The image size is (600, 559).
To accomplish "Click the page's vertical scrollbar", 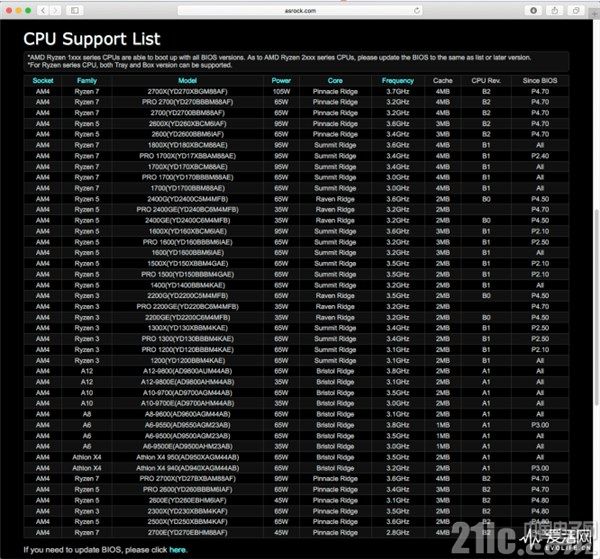I will point(597,306).
